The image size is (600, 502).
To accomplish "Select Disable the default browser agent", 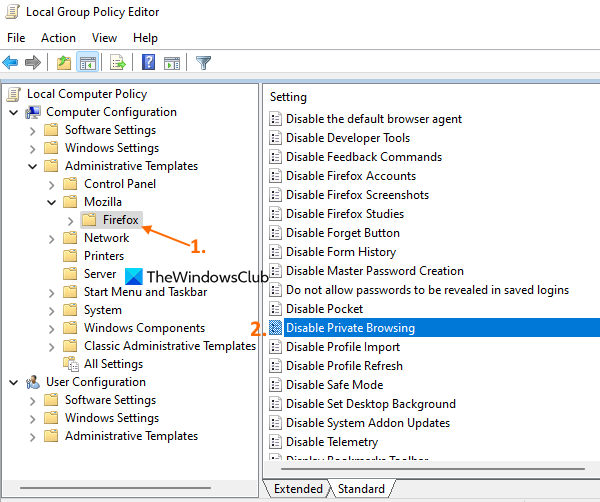I will click(x=374, y=119).
